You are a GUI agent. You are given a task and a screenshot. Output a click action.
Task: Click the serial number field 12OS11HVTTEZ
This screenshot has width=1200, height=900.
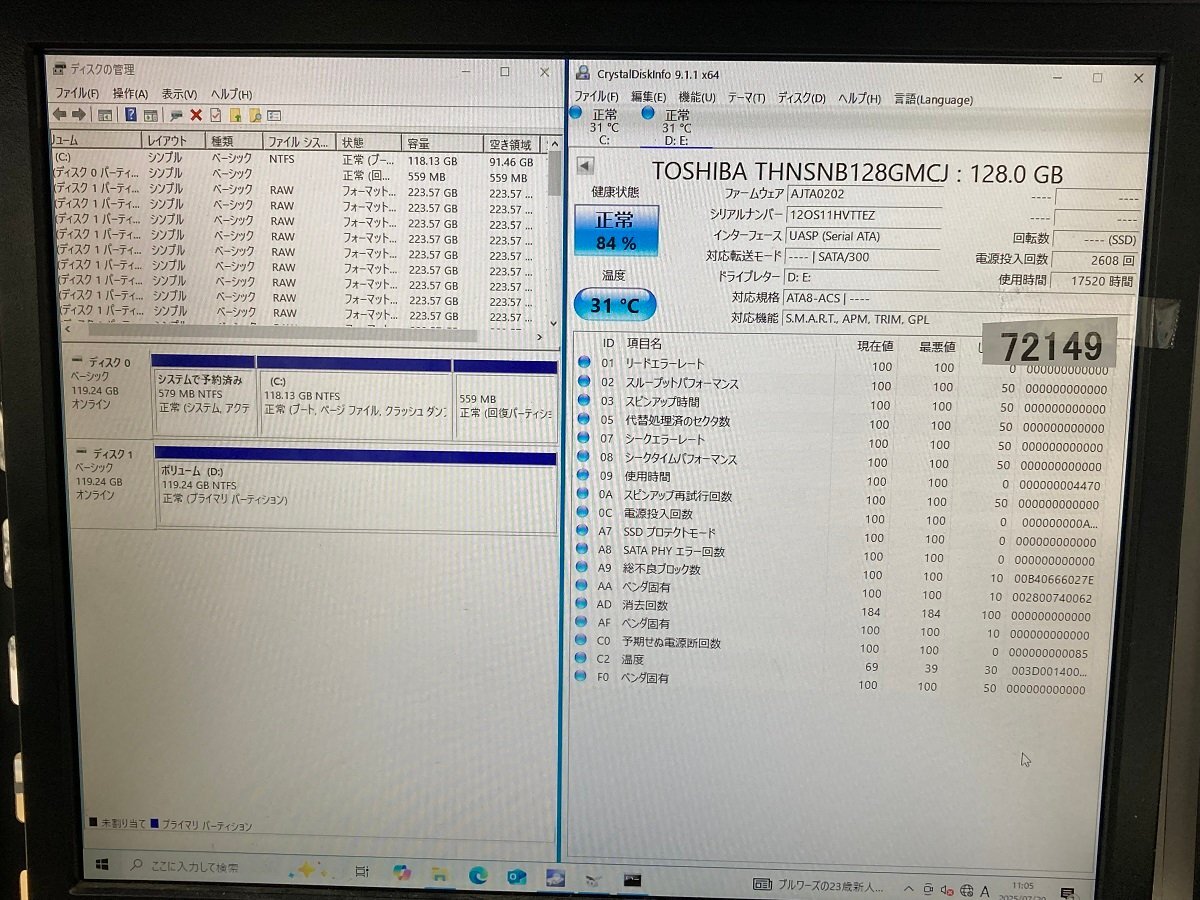pos(861,214)
